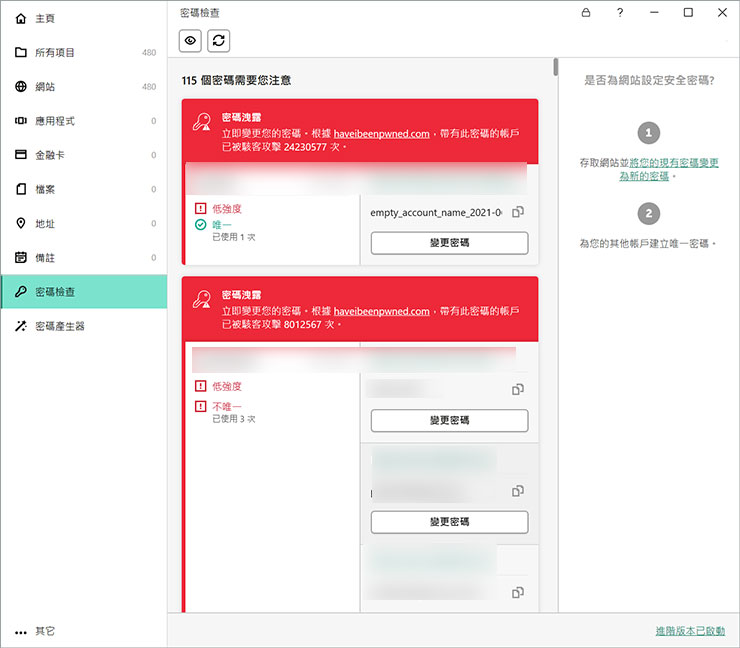This screenshot has height=648, width=740.
Task: Click the 不唯一 status in second card
Action: coord(227,406)
